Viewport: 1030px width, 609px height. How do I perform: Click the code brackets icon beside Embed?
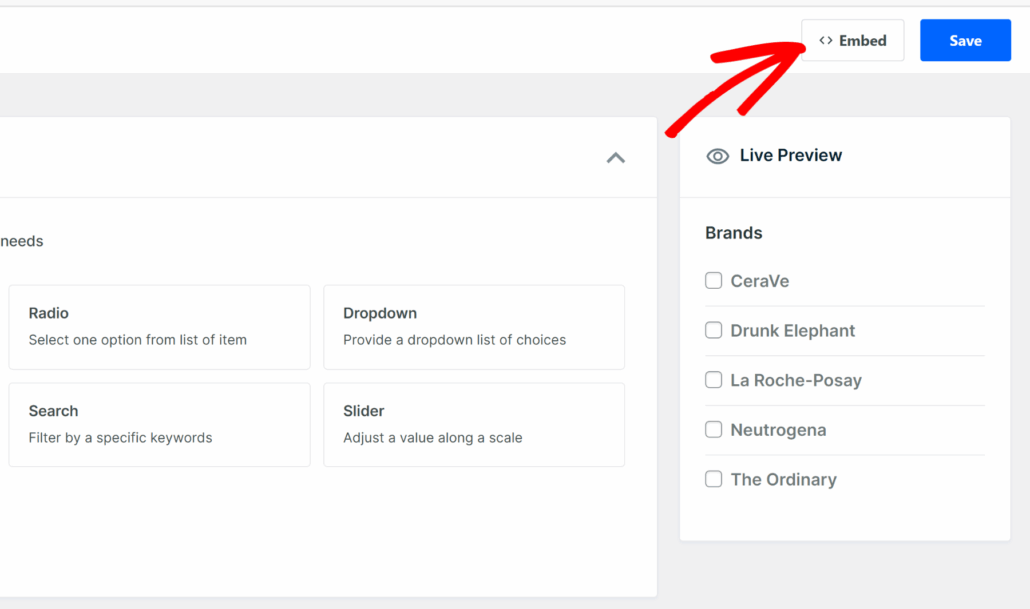(x=825, y=40)
